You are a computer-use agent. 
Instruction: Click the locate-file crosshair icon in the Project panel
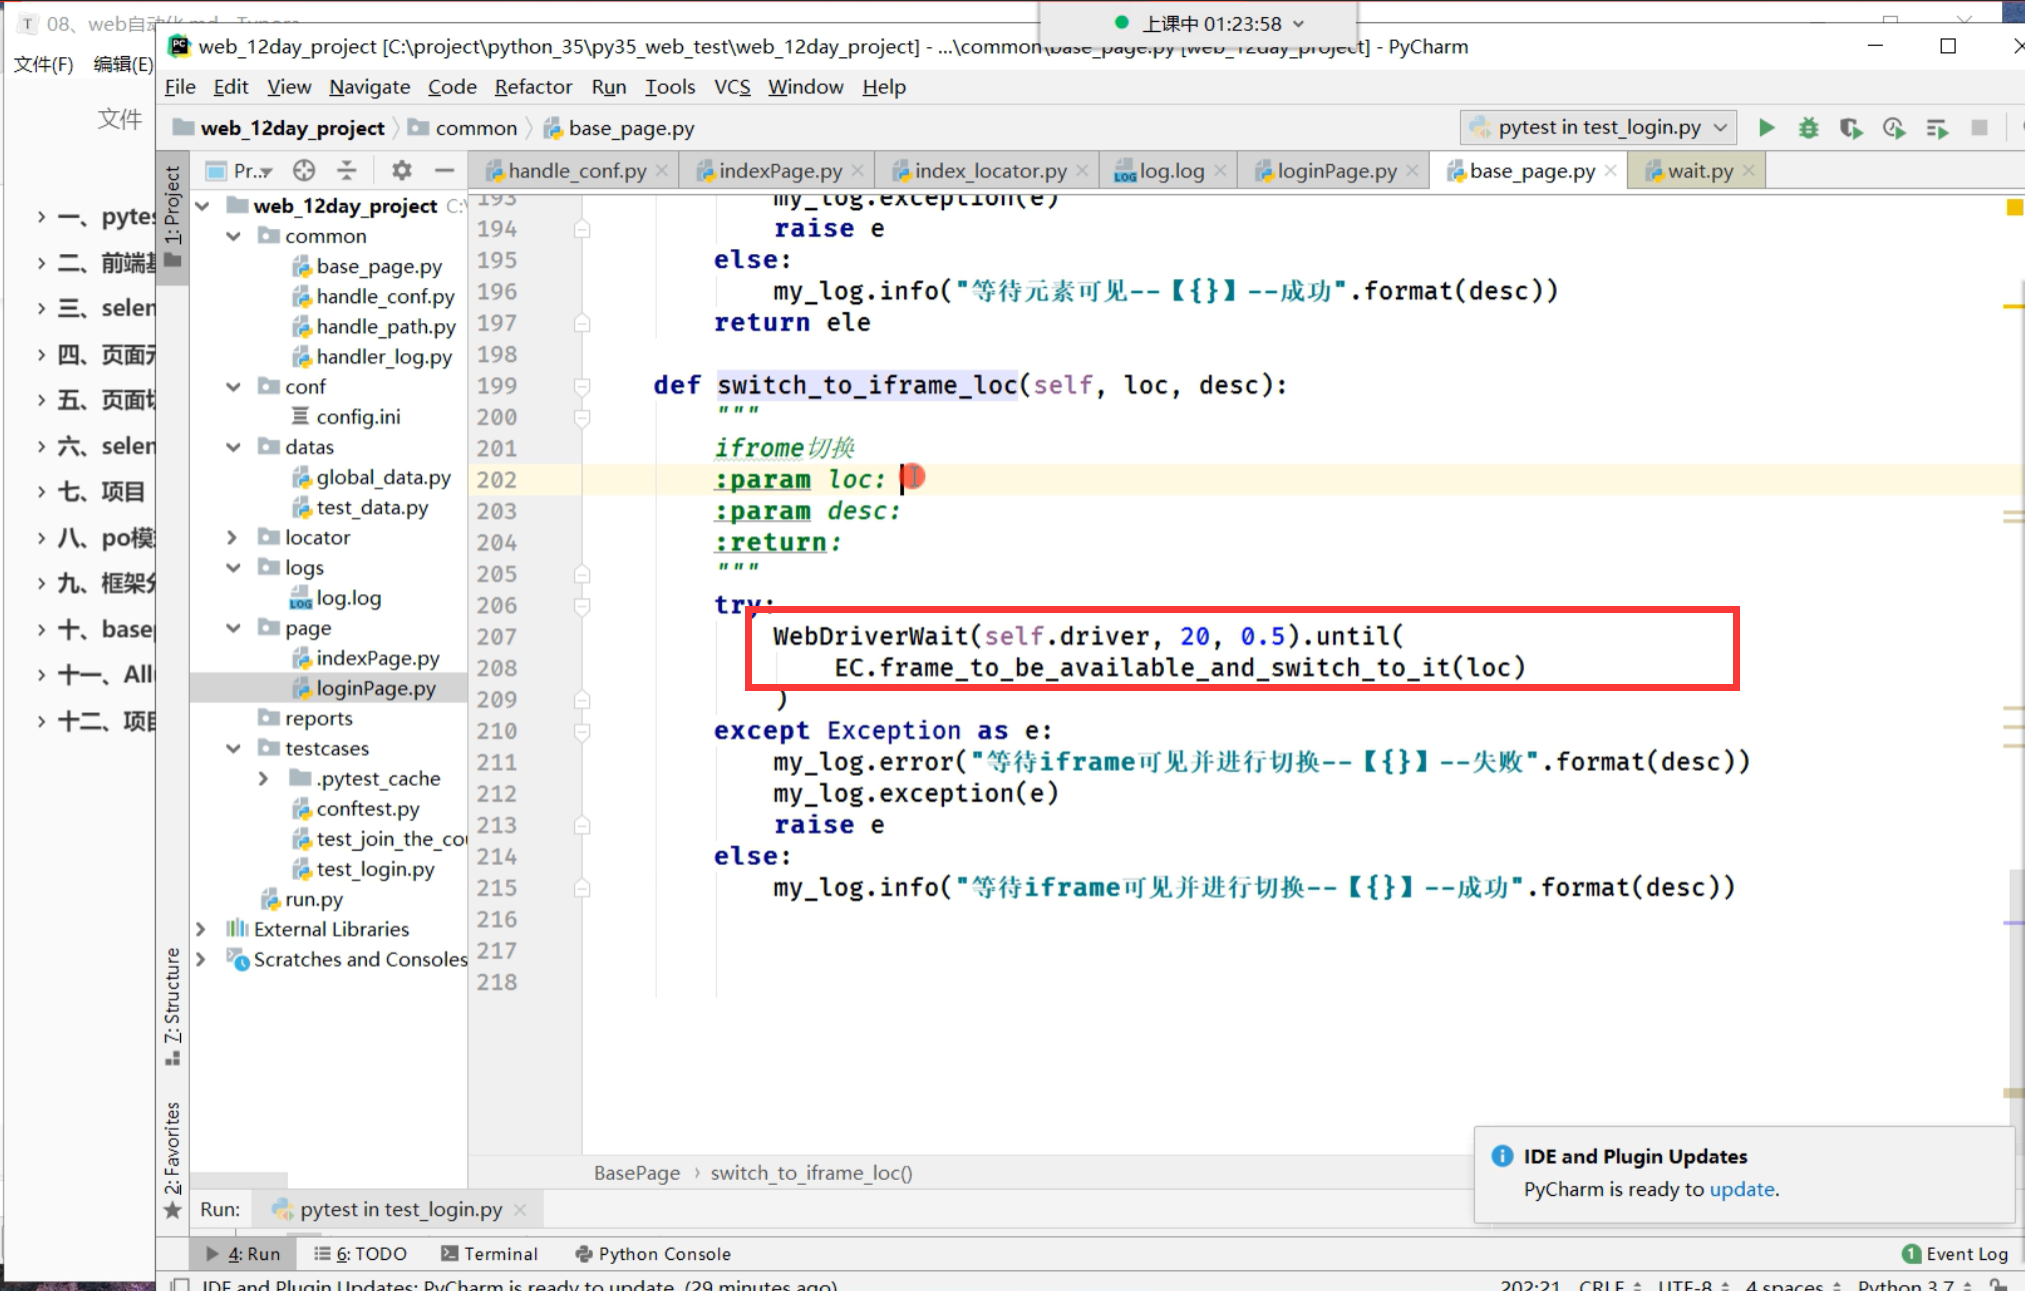(304, 171)
